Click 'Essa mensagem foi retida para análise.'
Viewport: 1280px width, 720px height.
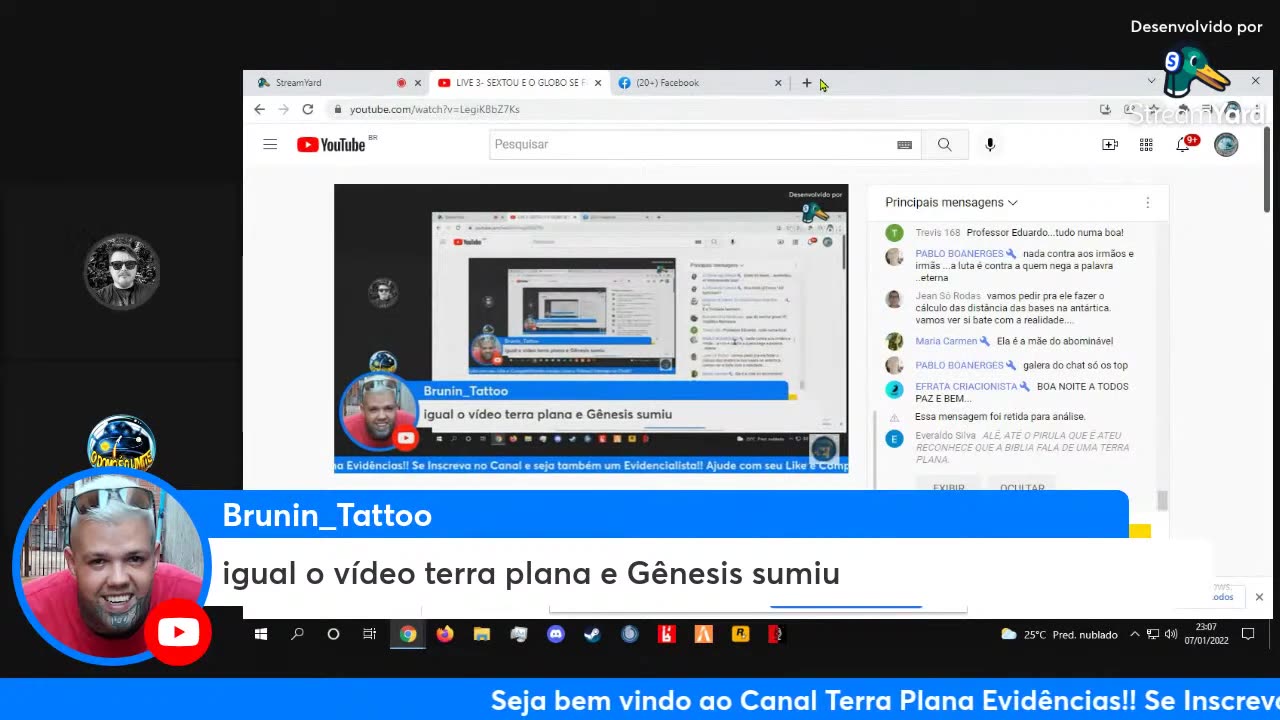tap(1000, 416)
